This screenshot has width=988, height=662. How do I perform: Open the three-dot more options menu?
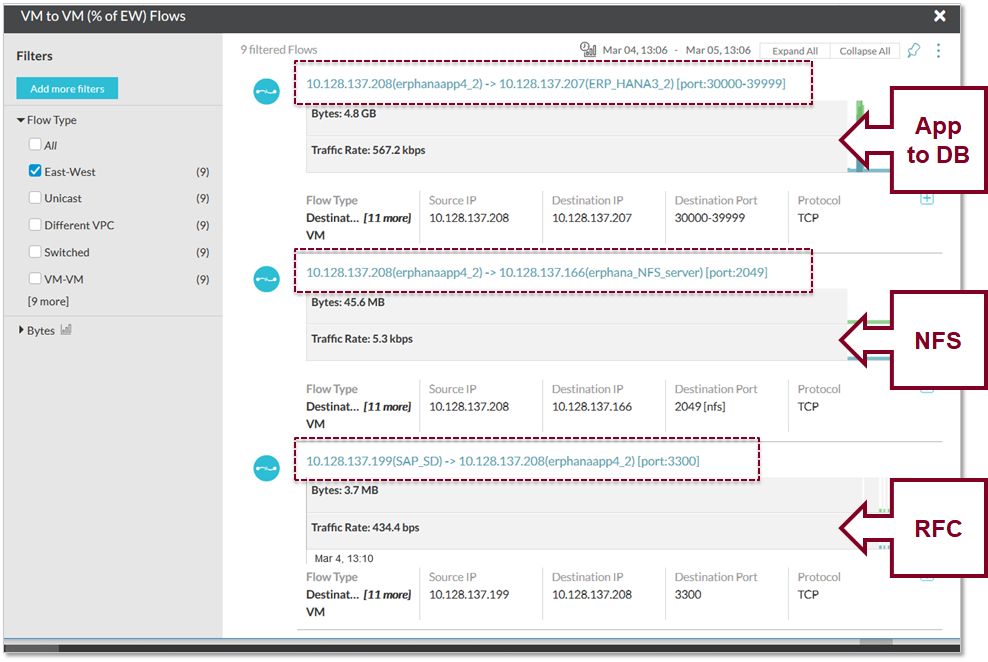tap(938, 51)
